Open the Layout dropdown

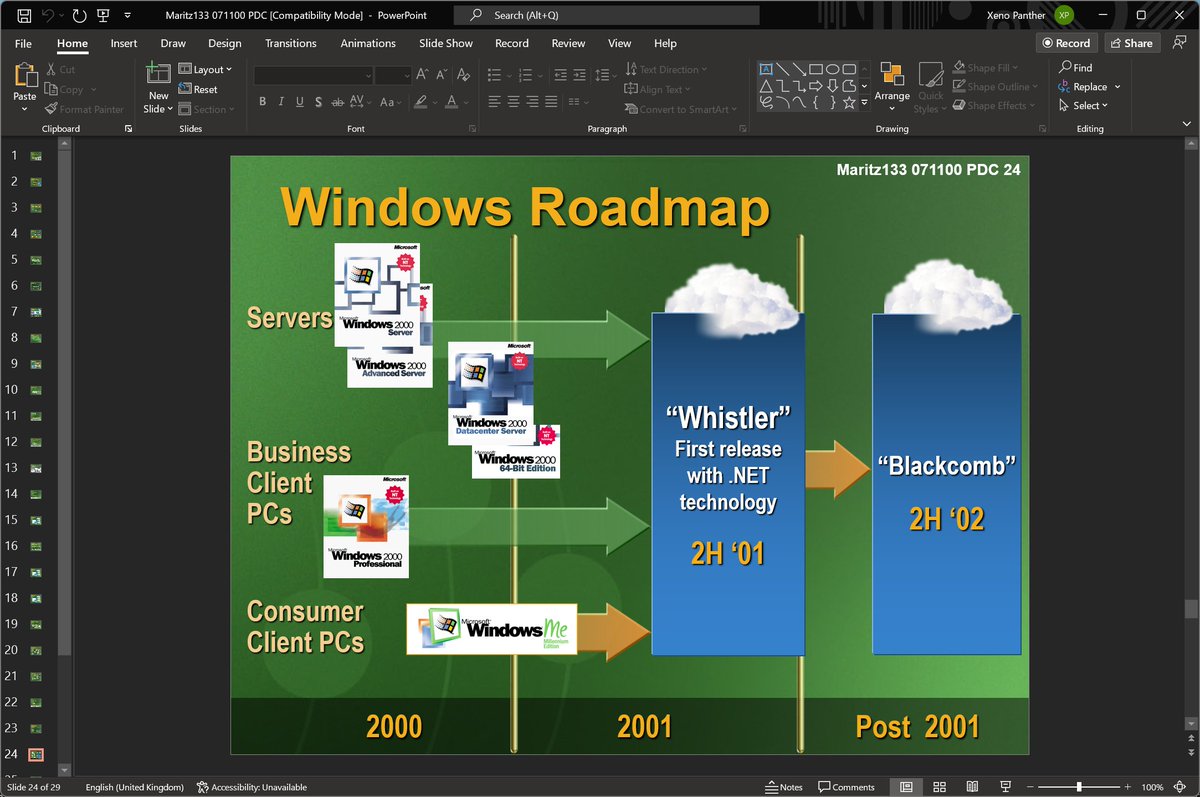click(x=205, y=69)
